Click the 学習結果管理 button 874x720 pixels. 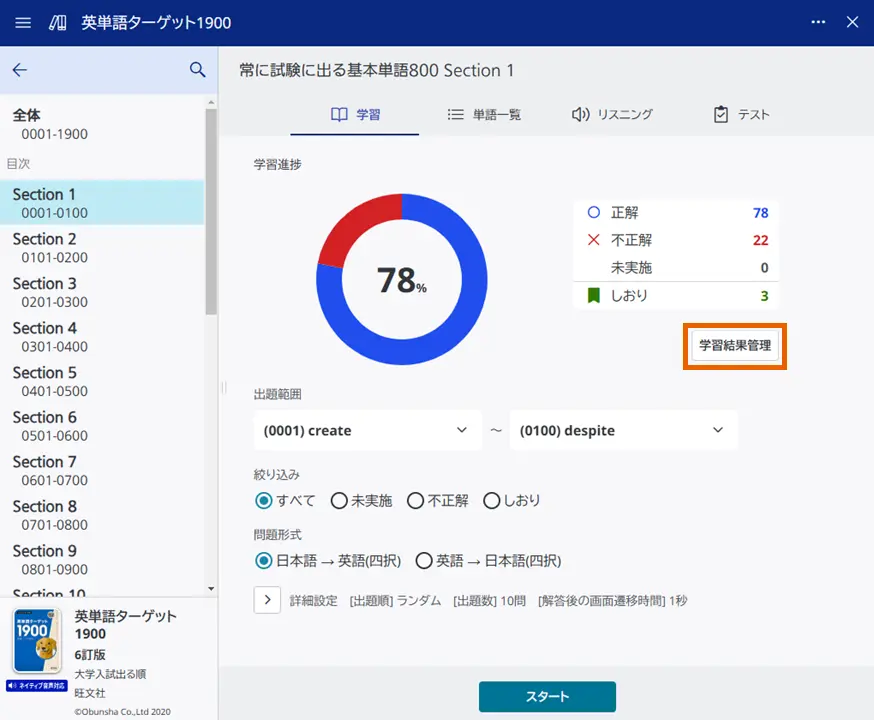[734, 346]
